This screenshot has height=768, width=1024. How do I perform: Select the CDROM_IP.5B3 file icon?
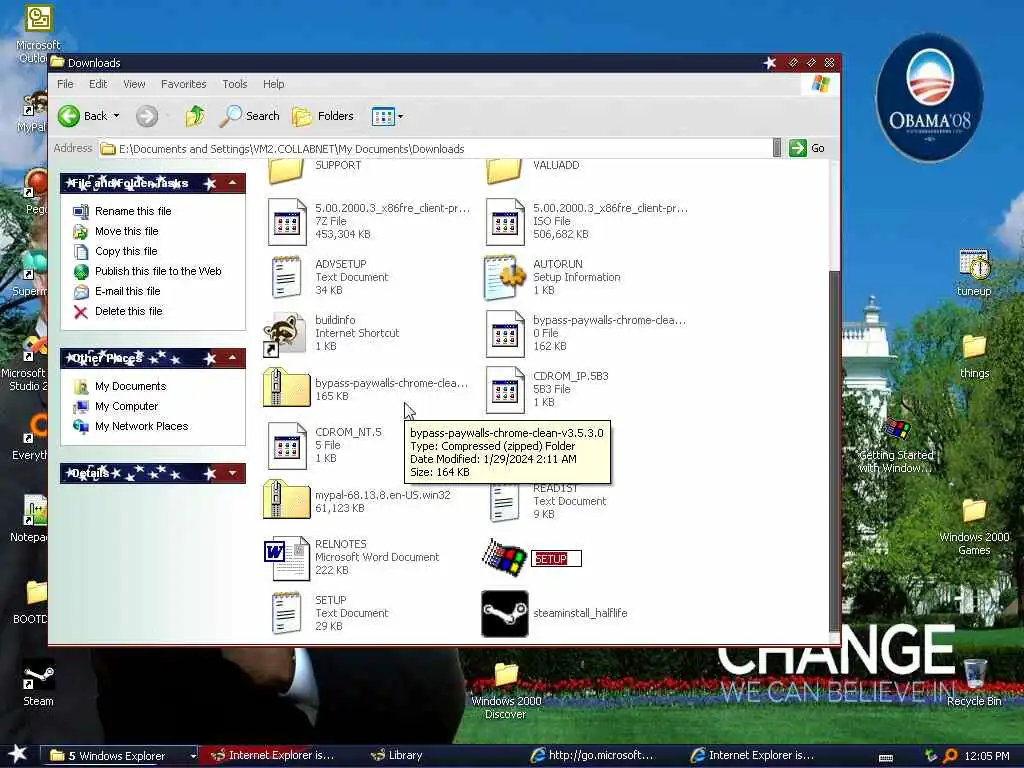click(x=505, y=390)
